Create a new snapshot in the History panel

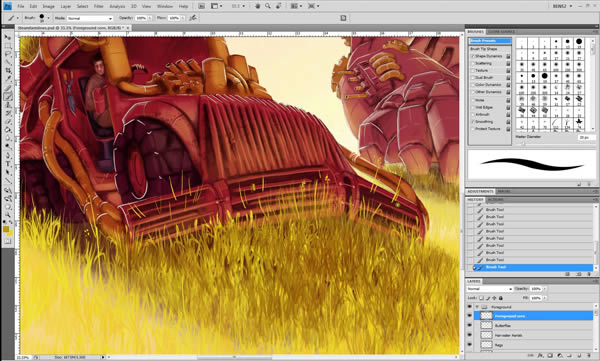click(x=578, y=274)
